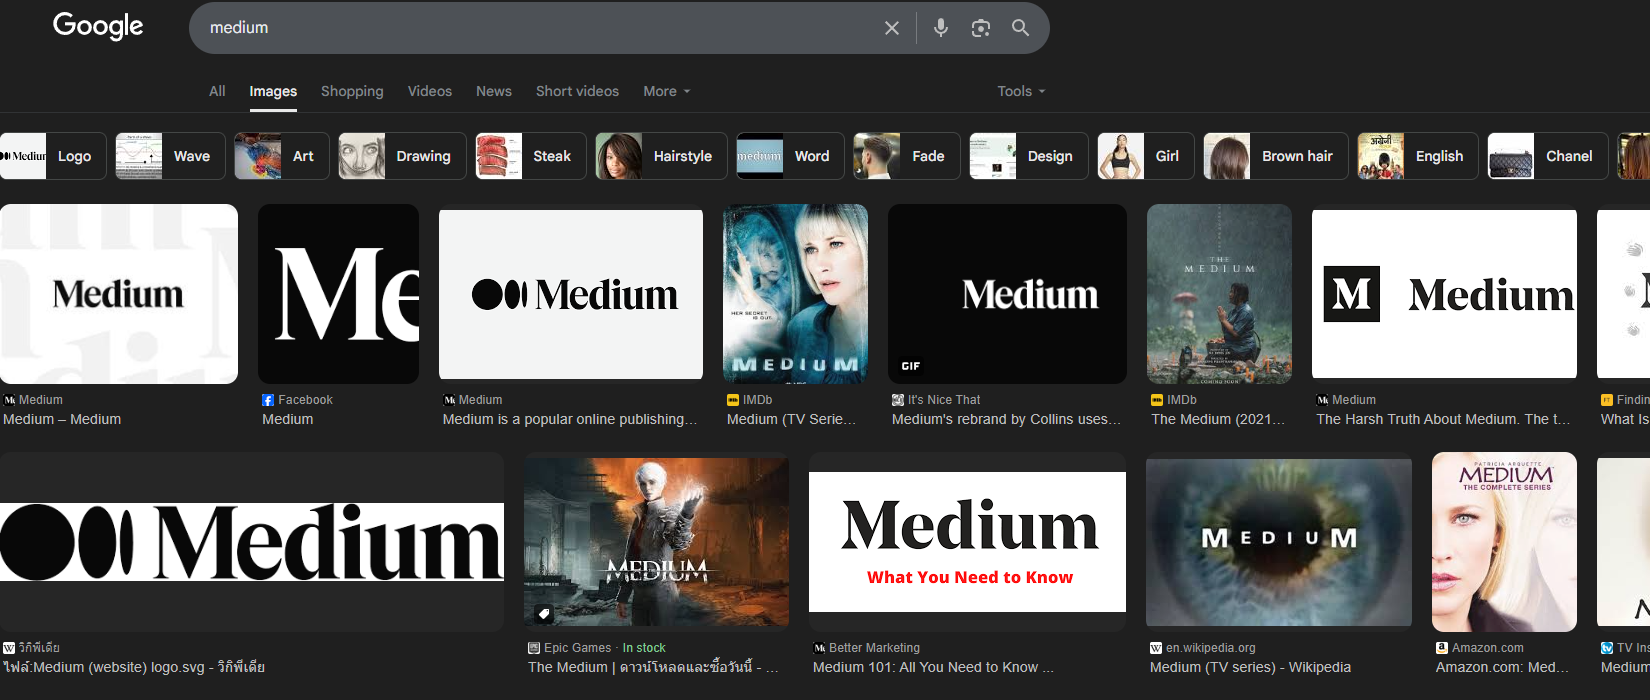Filter by the Wave chip
Screen dimensions: 1650x700
coord(170,156)
